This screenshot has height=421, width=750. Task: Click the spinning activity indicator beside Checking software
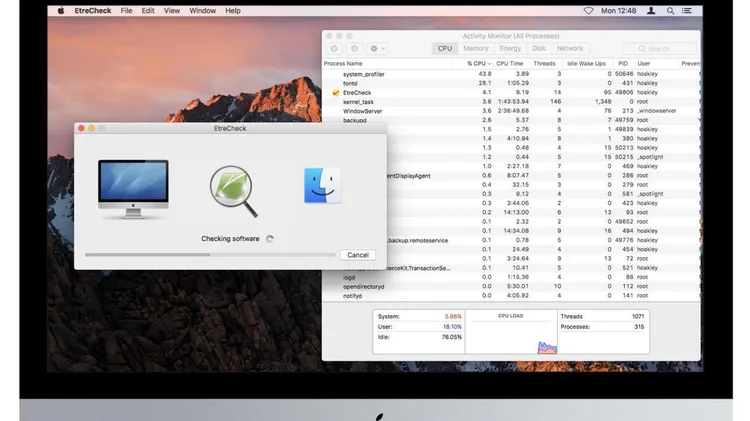coord(270,239)
